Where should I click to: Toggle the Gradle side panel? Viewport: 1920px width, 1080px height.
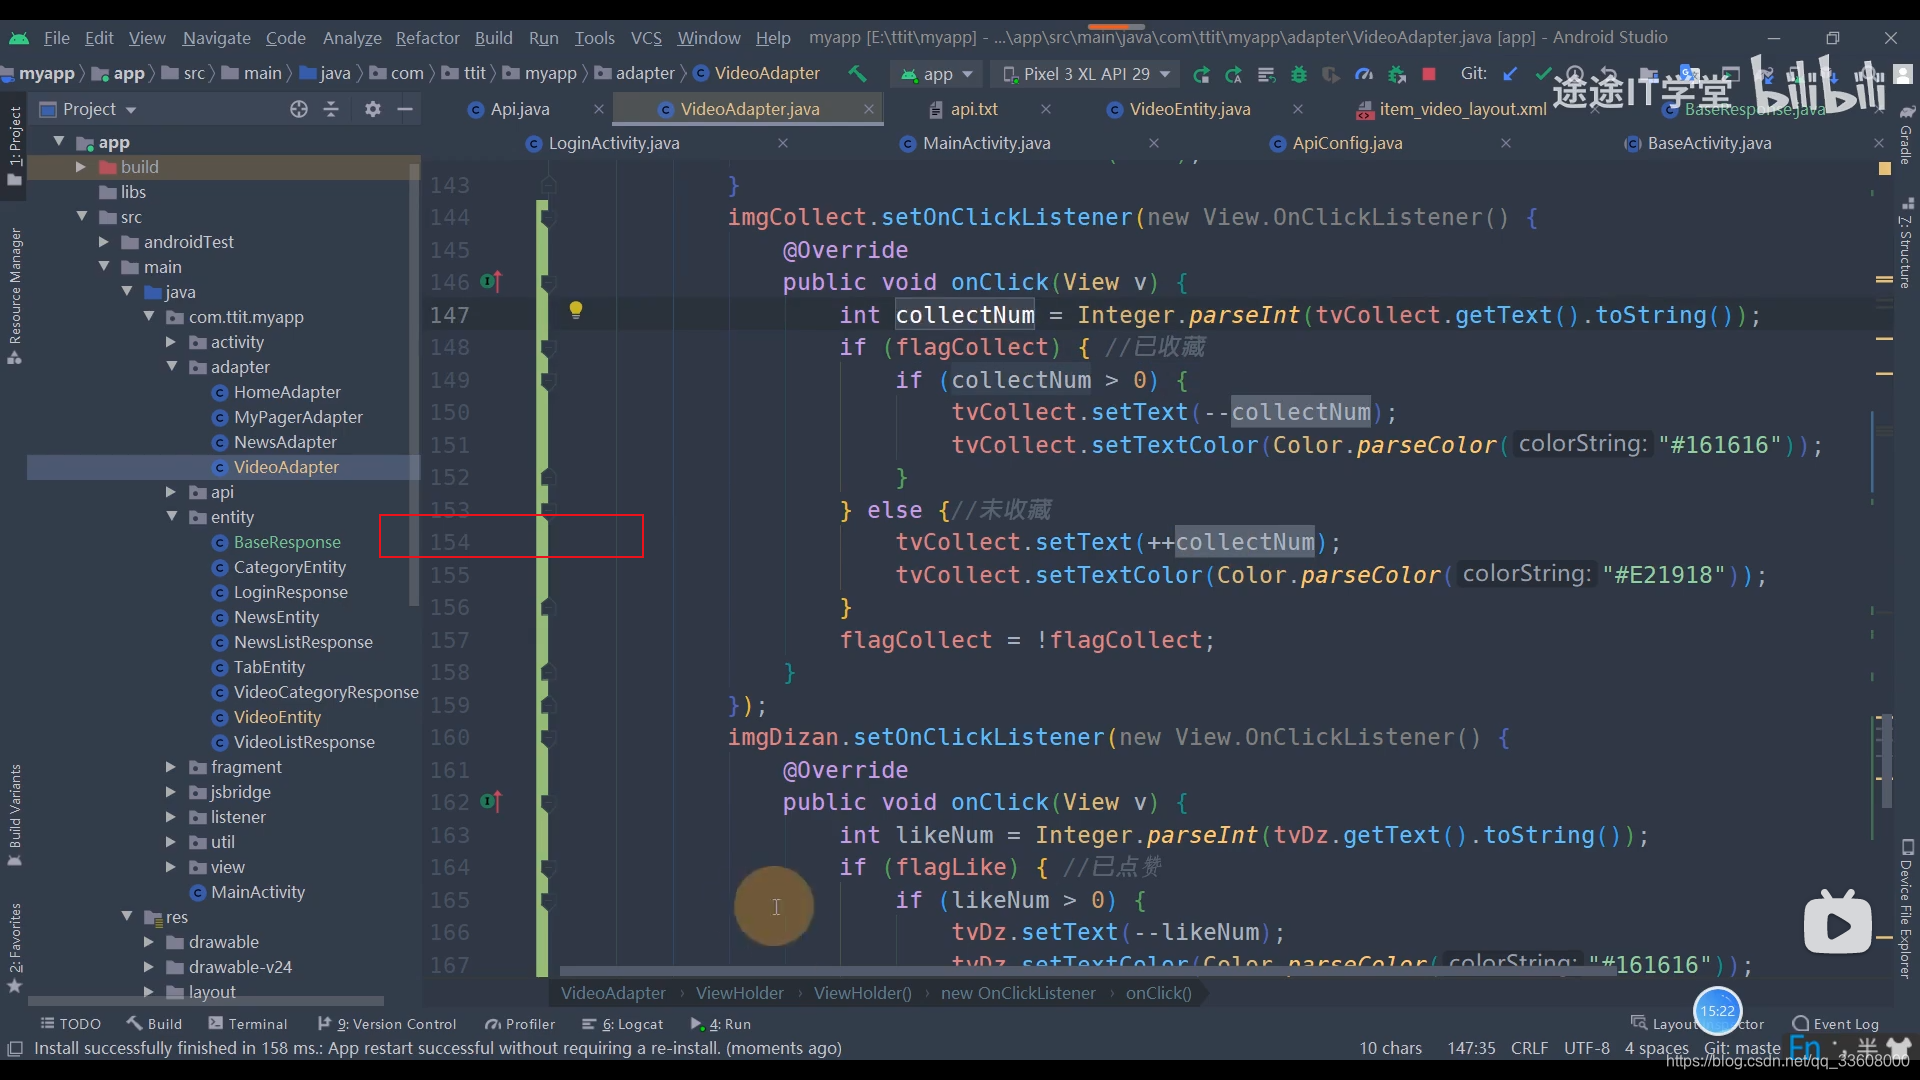coord(1906,135)
